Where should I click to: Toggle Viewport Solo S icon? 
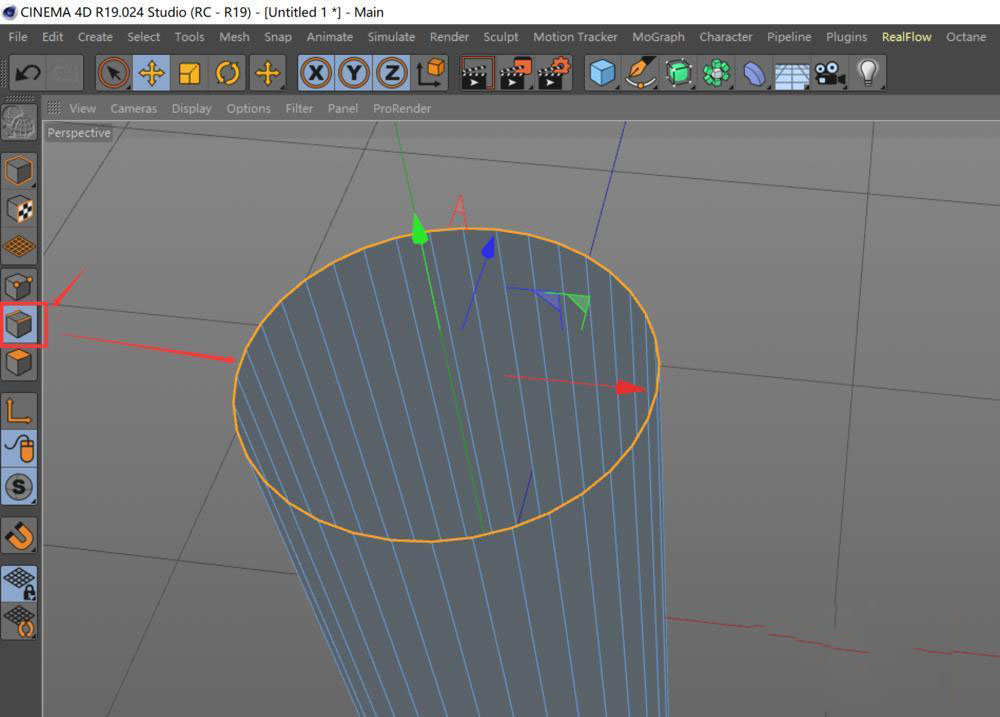(18, 487)
